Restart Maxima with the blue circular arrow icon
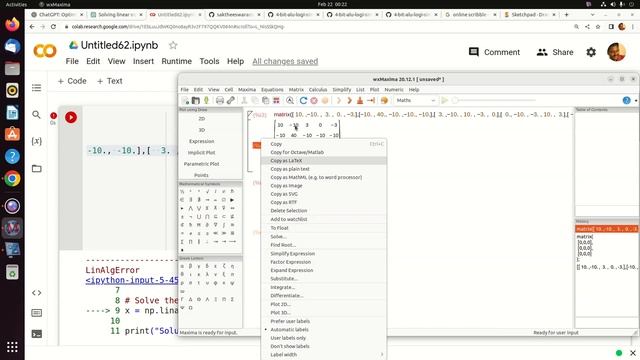 pos(303,100)
